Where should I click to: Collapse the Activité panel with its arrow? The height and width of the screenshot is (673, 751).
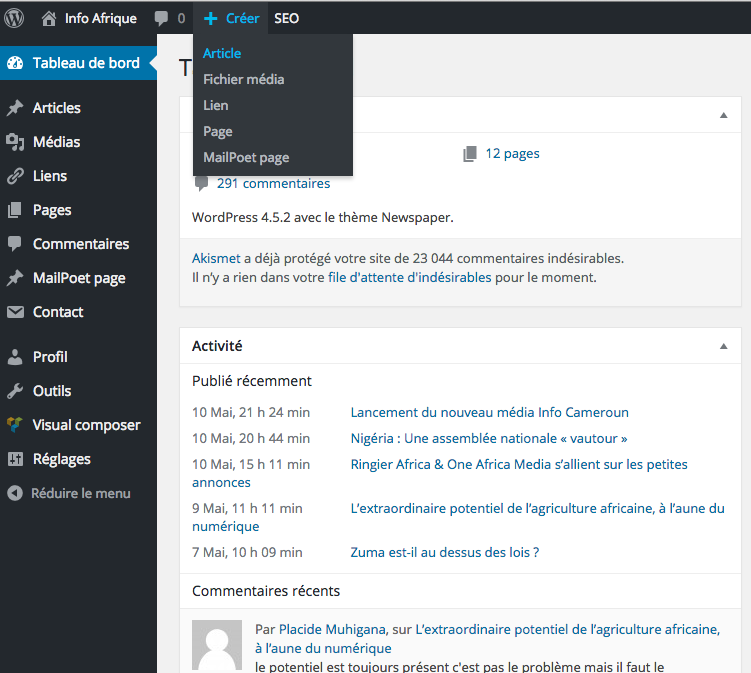click(x=723, y=346)
